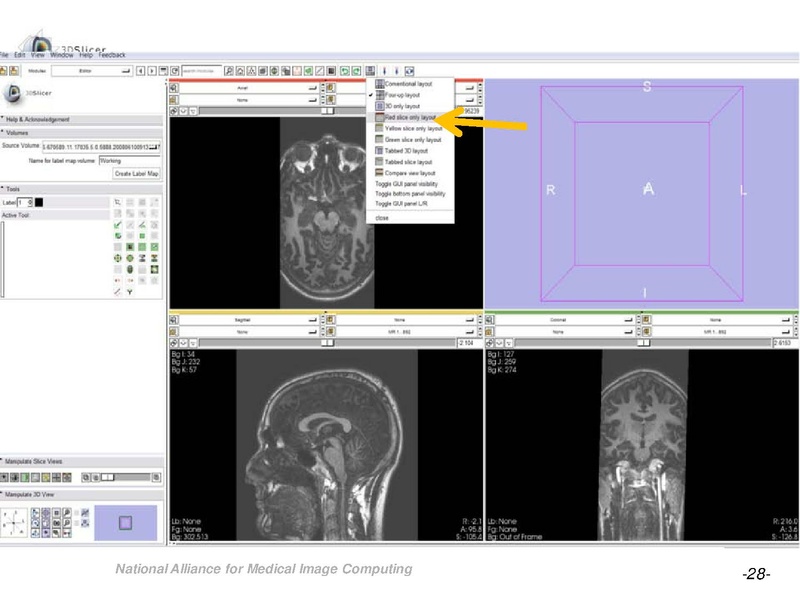Open the Feedback menu
800x600 pixels.
tap(112, 55)
